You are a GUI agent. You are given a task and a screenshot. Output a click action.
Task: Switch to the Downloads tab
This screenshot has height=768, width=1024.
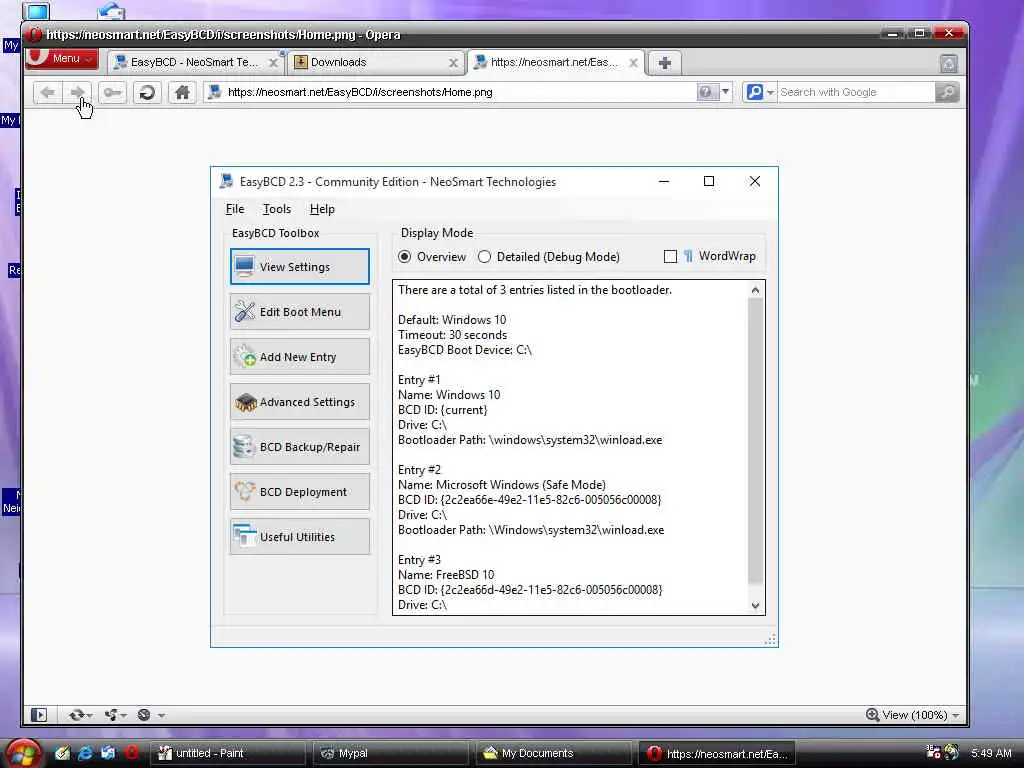pos(375,62)
